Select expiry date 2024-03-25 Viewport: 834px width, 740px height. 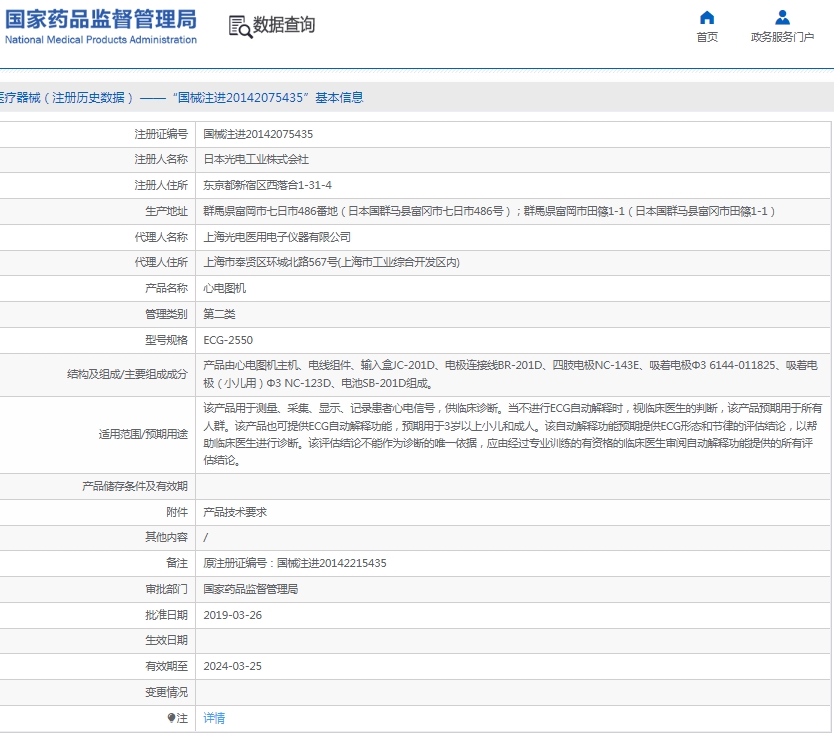point(232,666)
